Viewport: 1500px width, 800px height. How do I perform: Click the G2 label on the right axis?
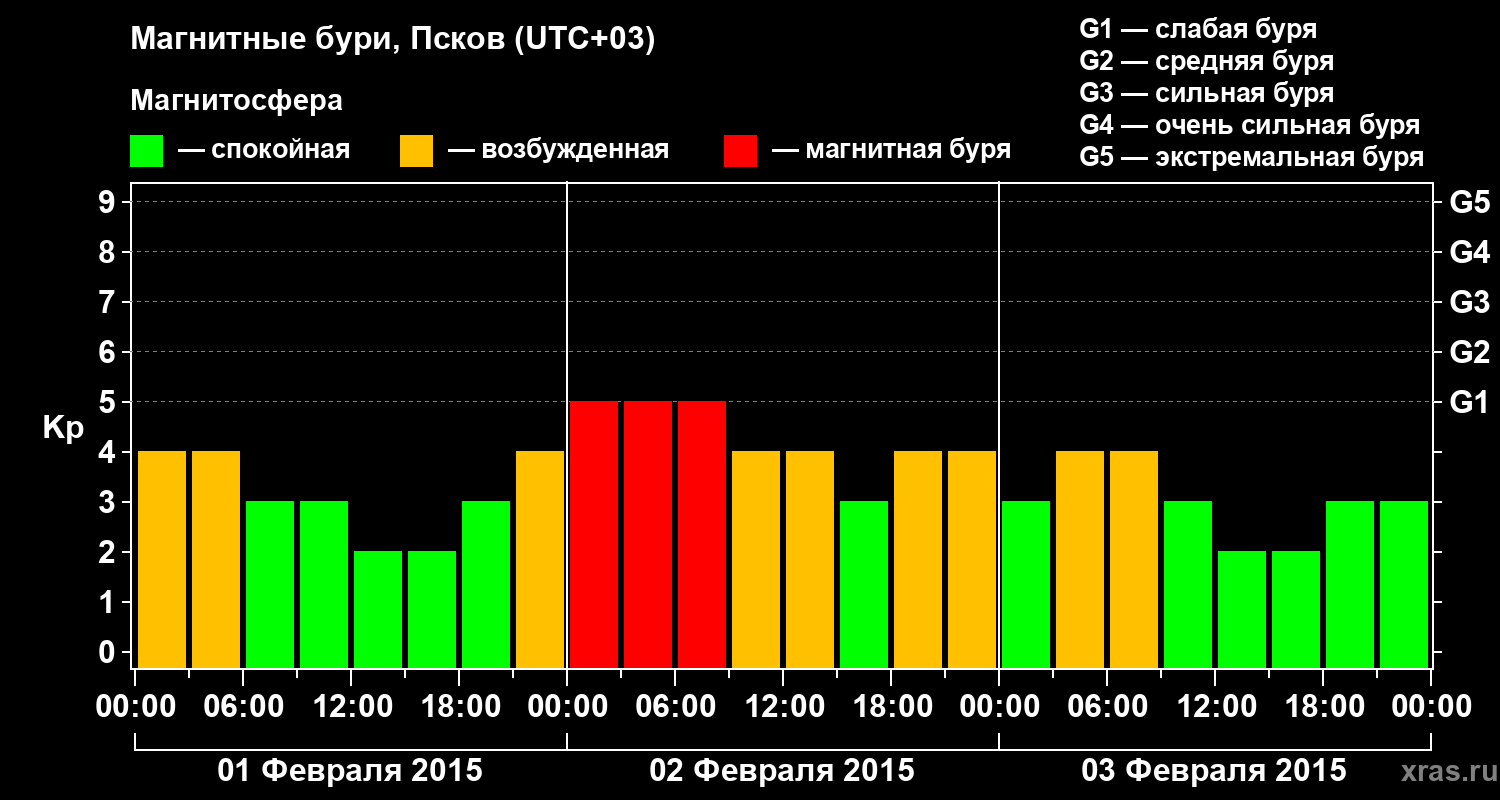click(1469, 353)
